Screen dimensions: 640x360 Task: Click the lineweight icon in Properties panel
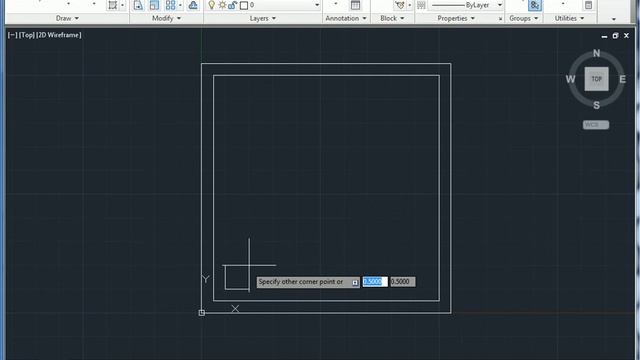tap(421, 5)
